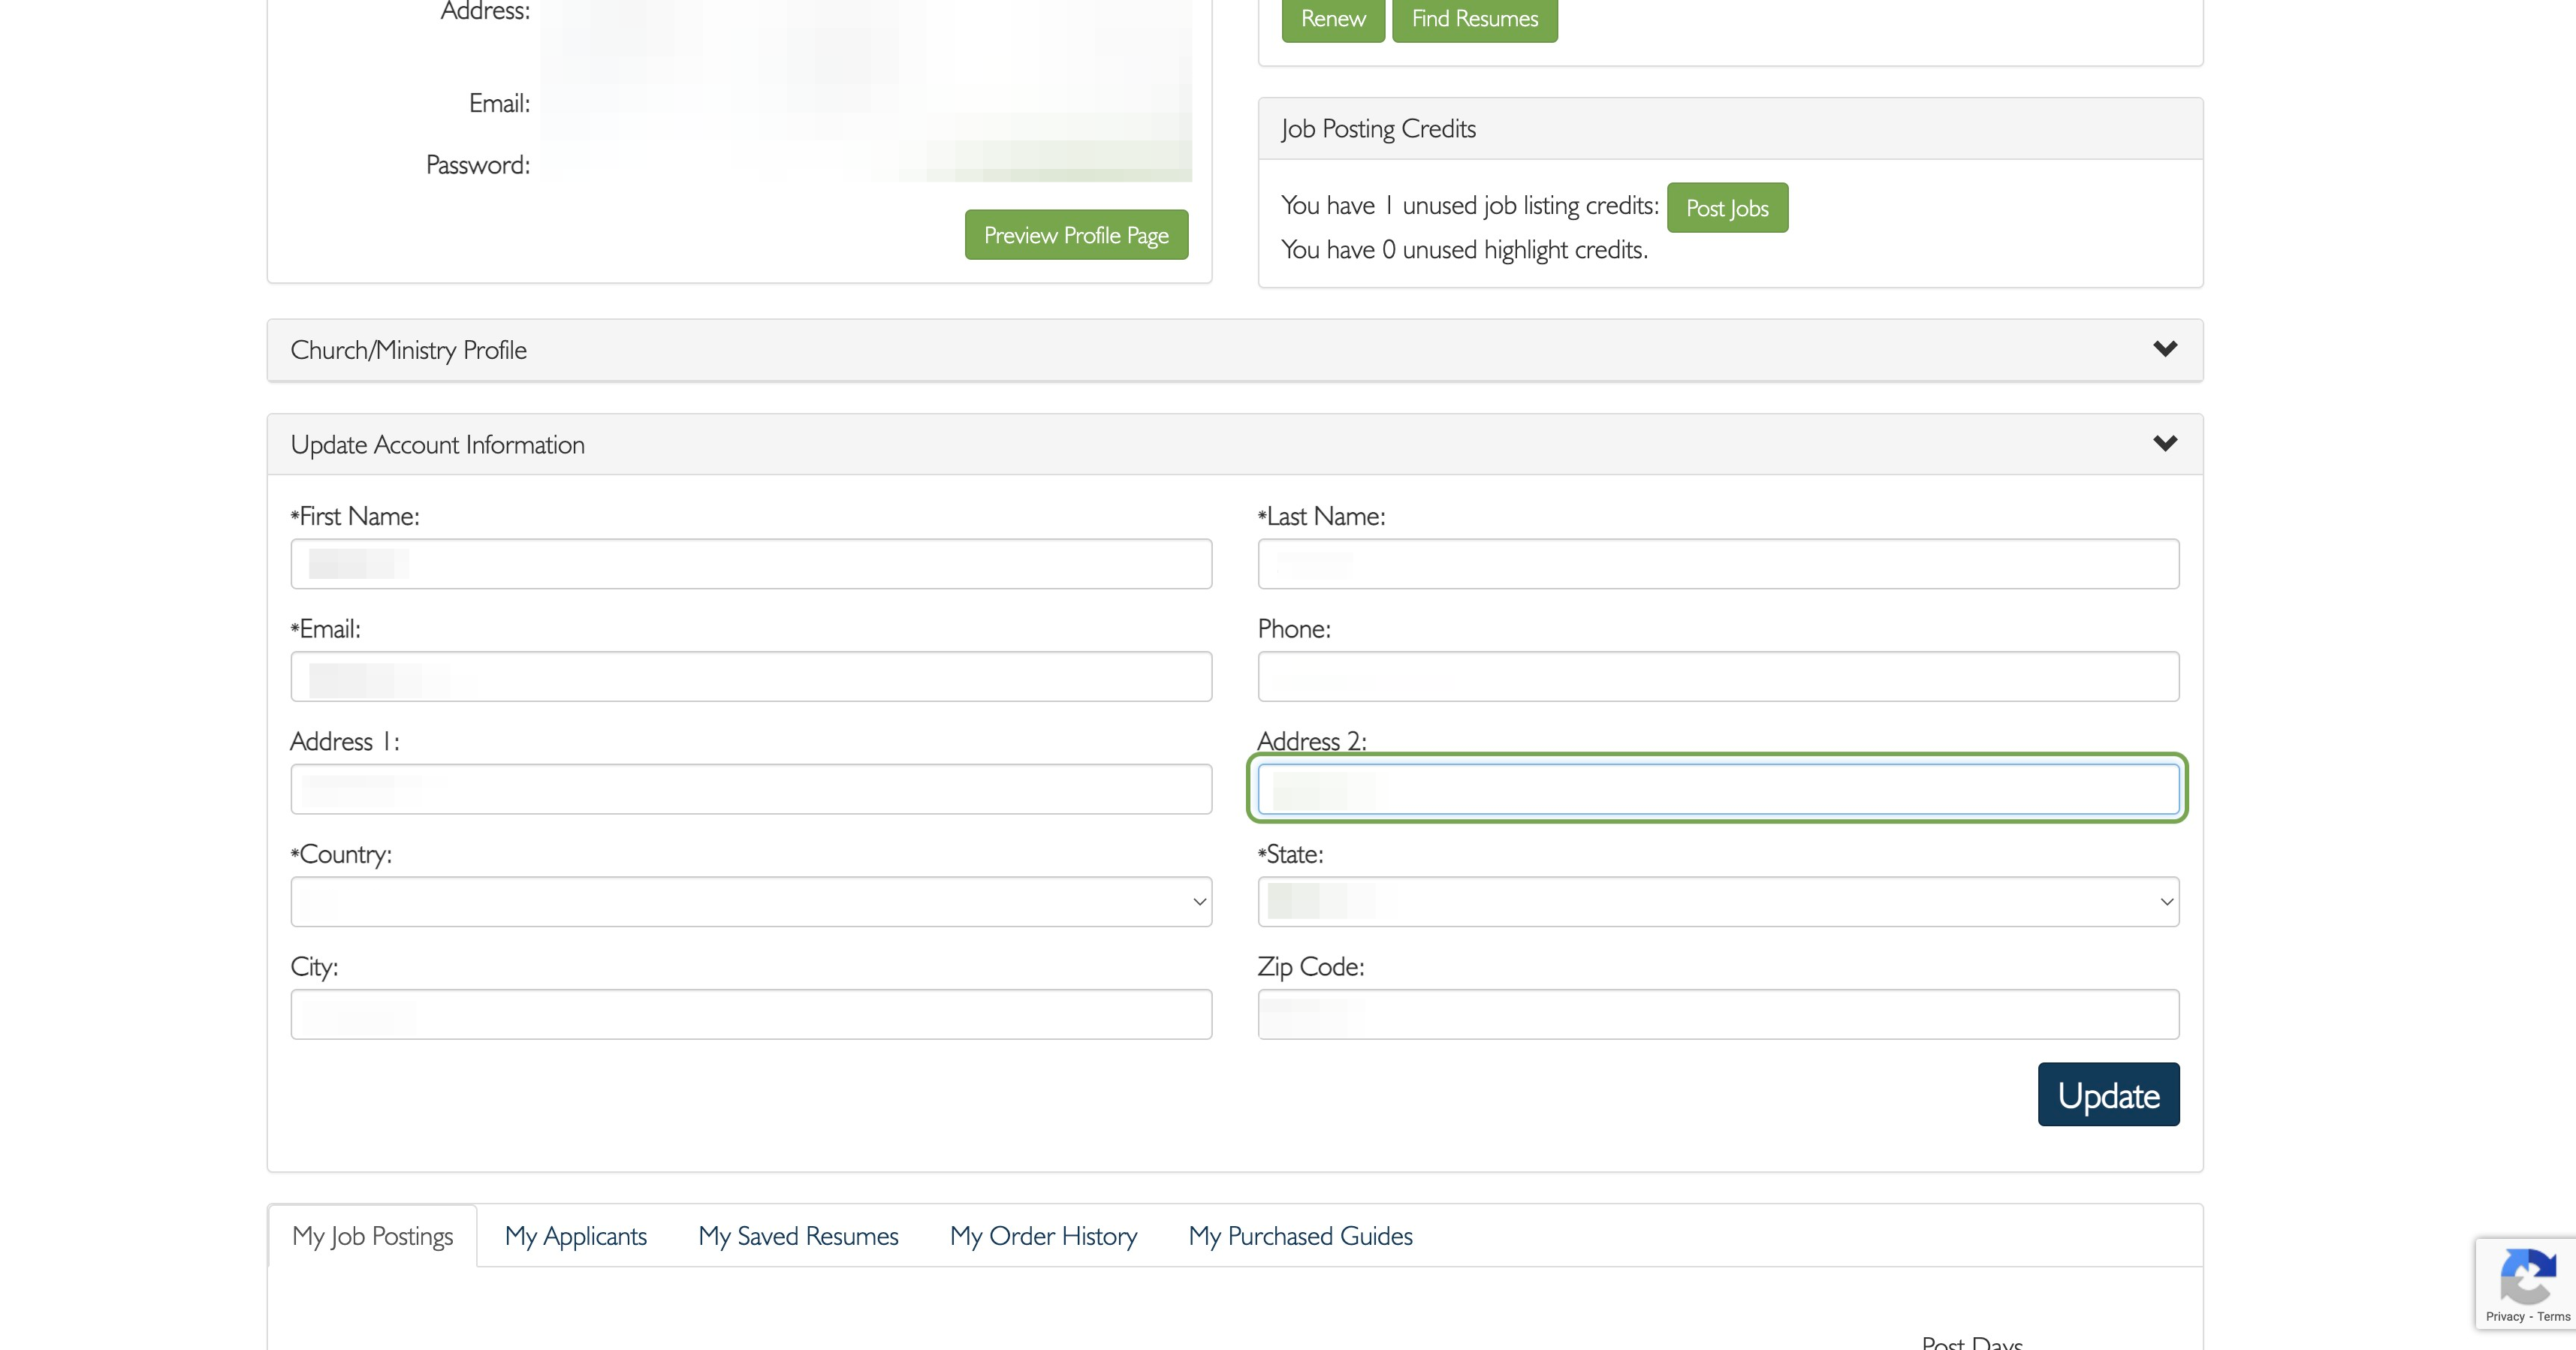Click the Post Jobs button
The width and height of the screenshot is (2576, 1350).
1727,208
